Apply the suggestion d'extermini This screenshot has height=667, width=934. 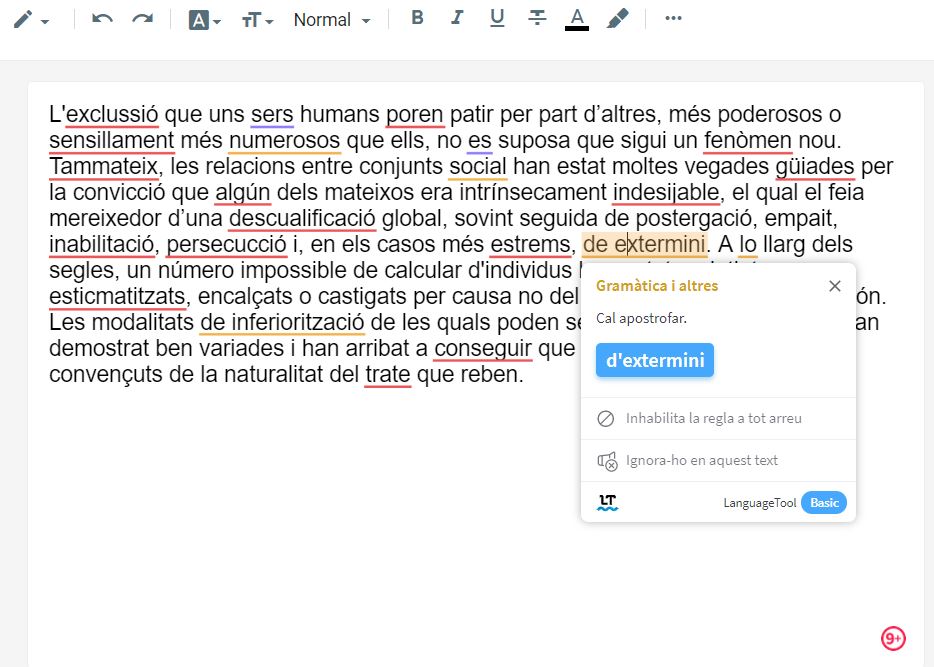tap(654, 360)
